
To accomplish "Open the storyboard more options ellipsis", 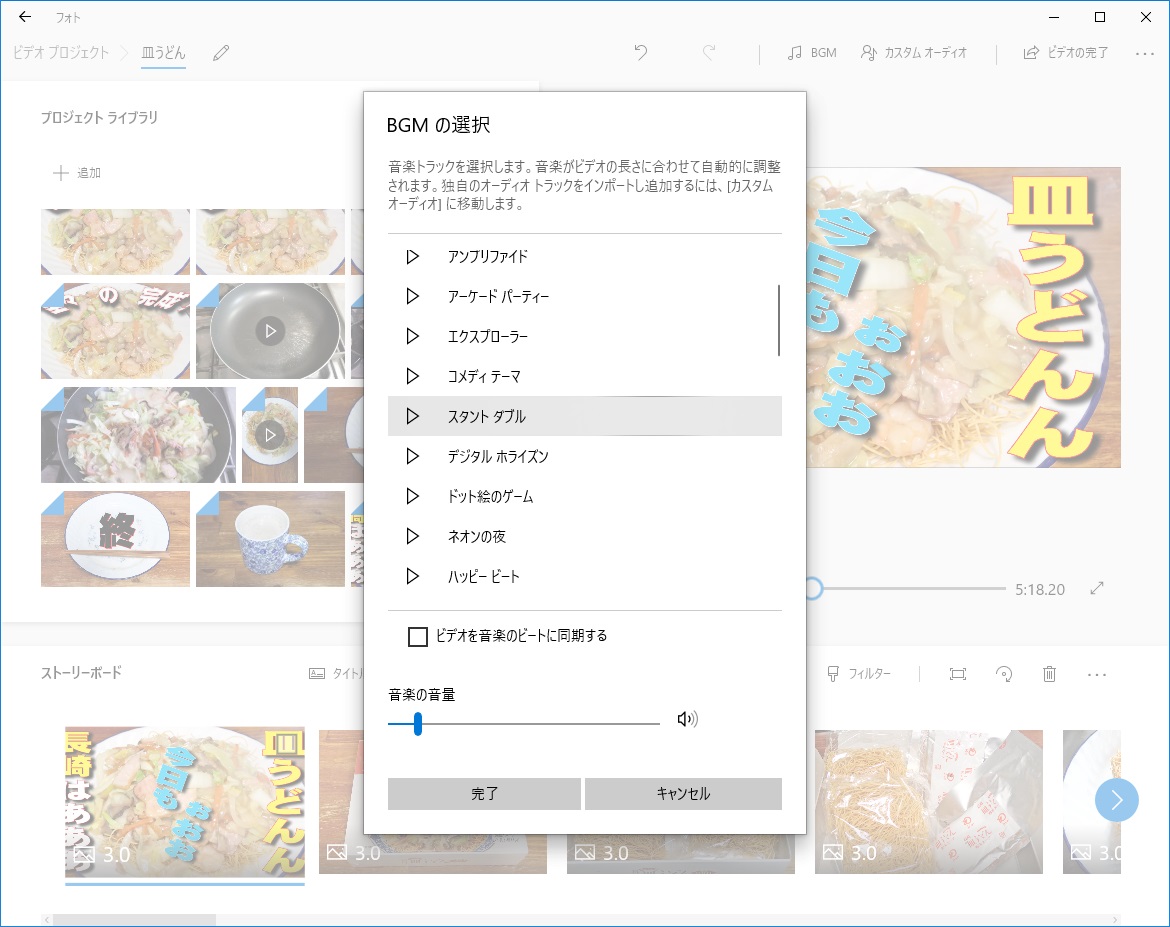I will 1097,675.
